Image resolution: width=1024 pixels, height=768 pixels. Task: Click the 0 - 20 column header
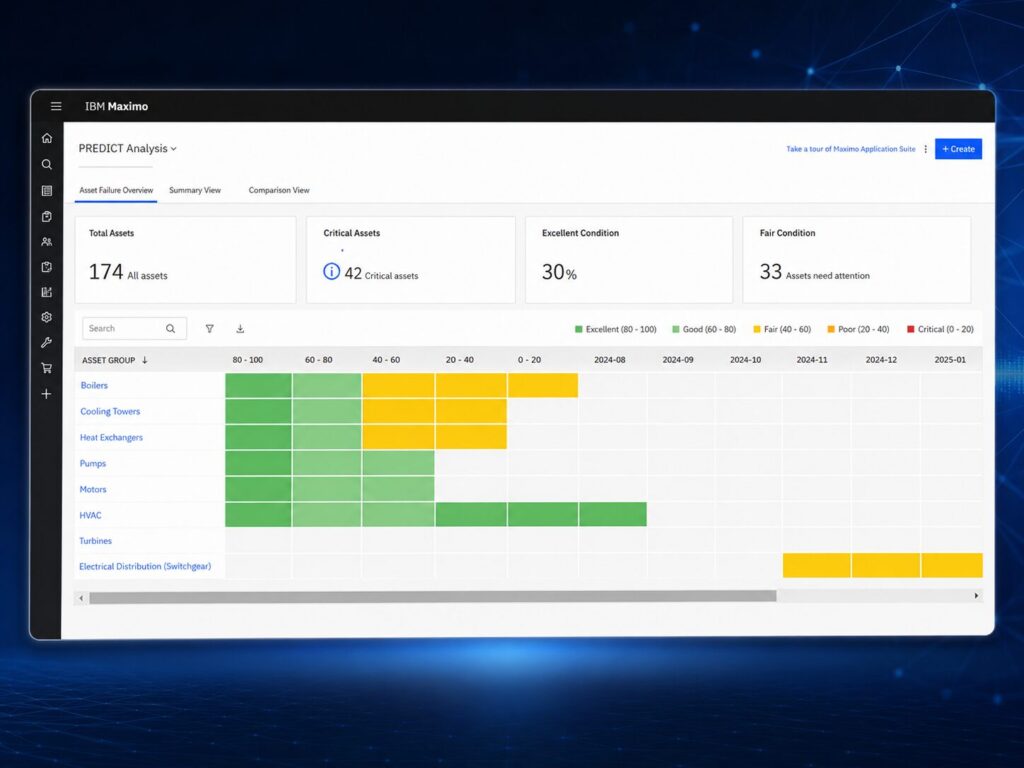tap(529, 360)
